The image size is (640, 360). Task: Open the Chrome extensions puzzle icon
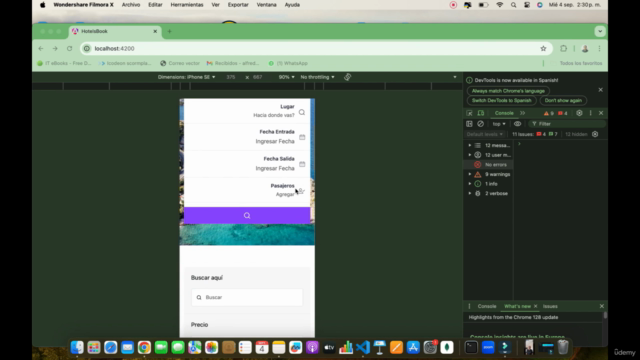563,49
